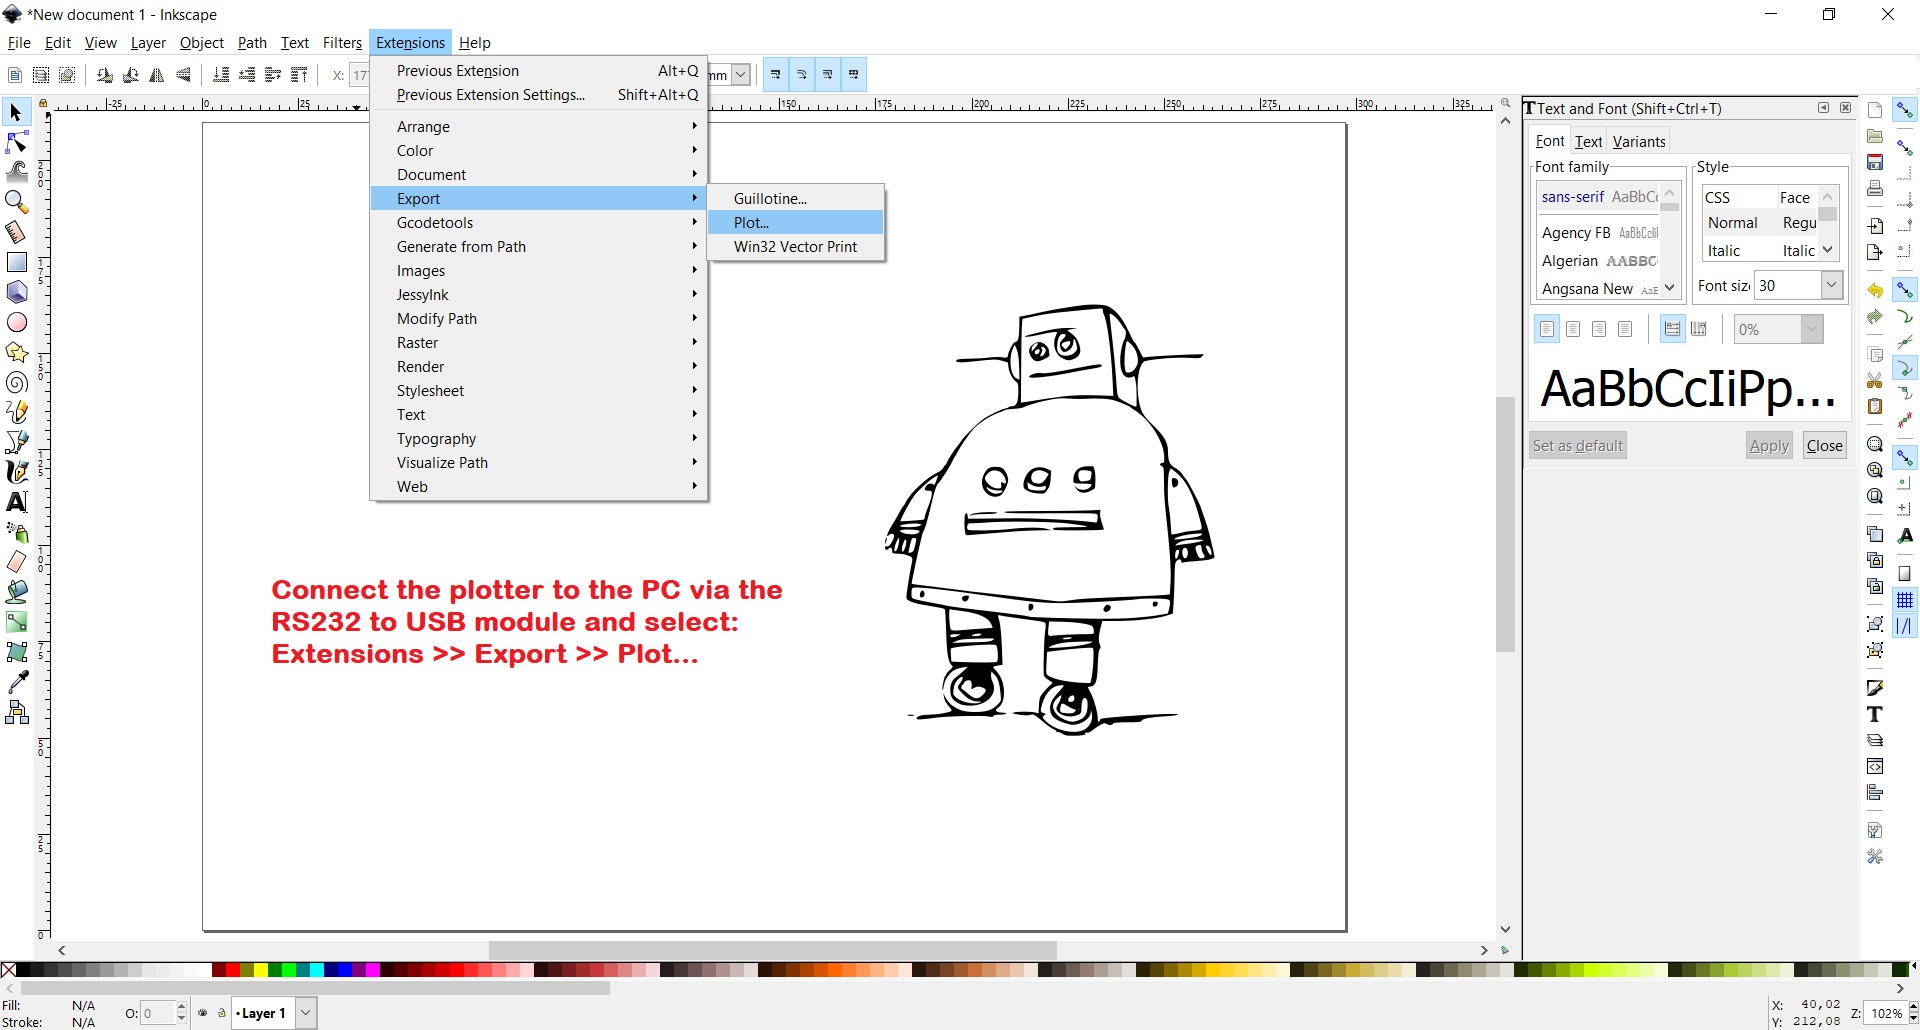Select the Node edit tool
This screenshot has height=1030, width=1920.
[x=17, y=142]
